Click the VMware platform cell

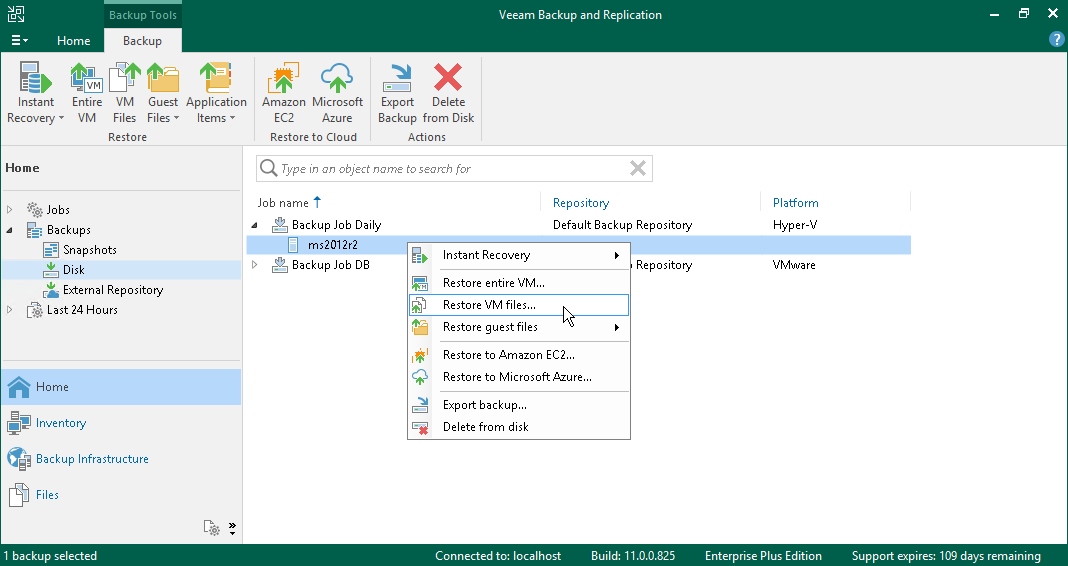(x=794, y=265)
